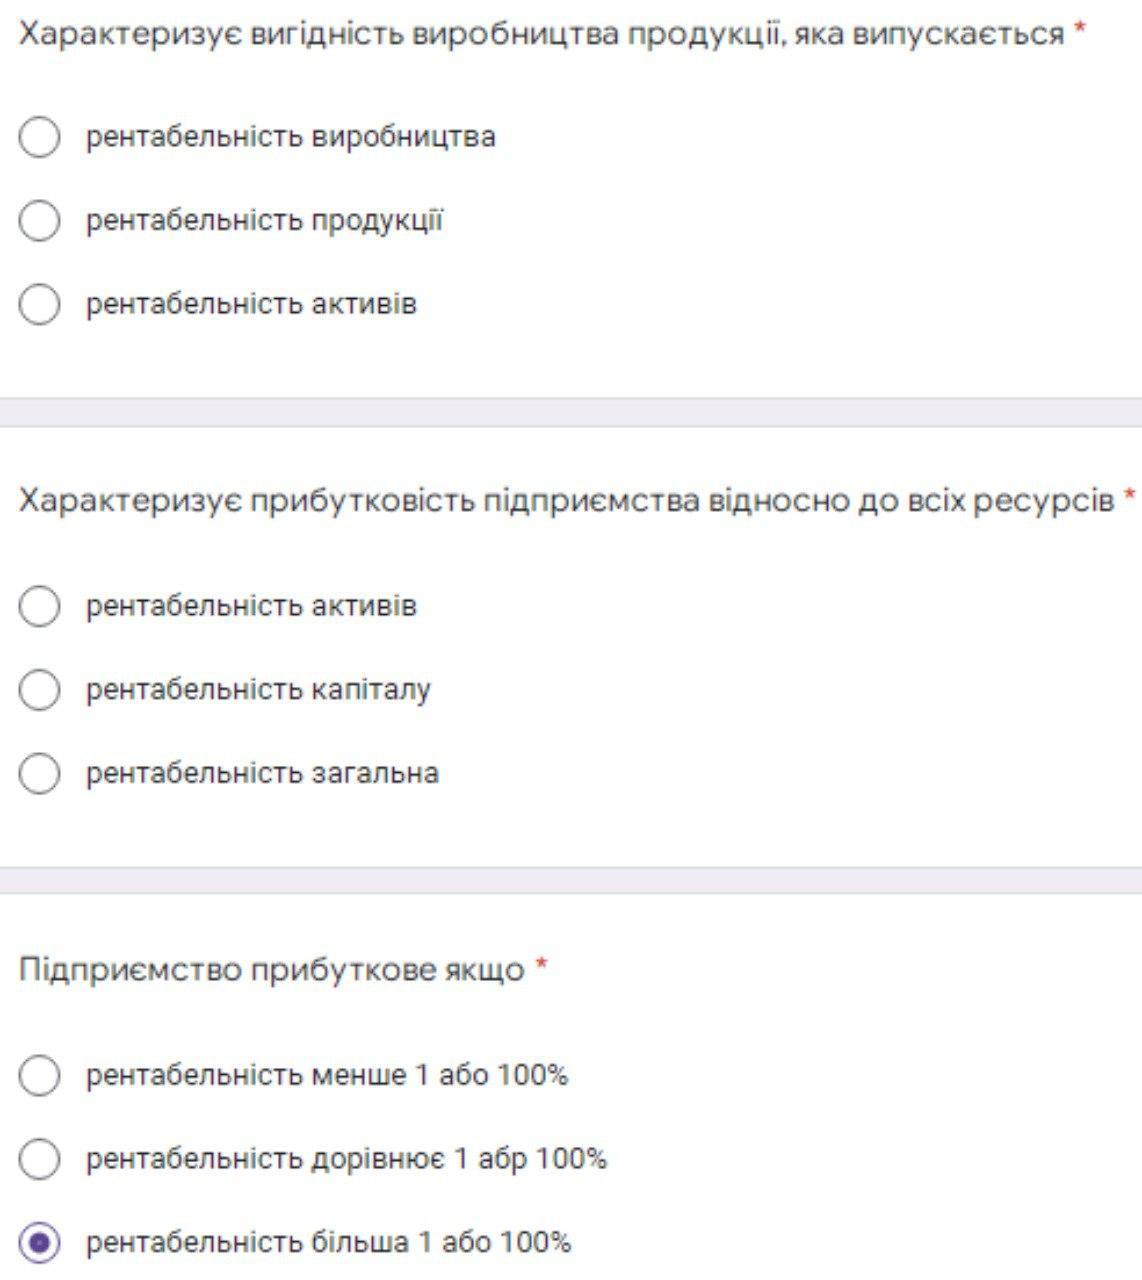Click 'рентабельність активів' label under resources question
Screen dimensions: 1142x1280
pos(251,606)
